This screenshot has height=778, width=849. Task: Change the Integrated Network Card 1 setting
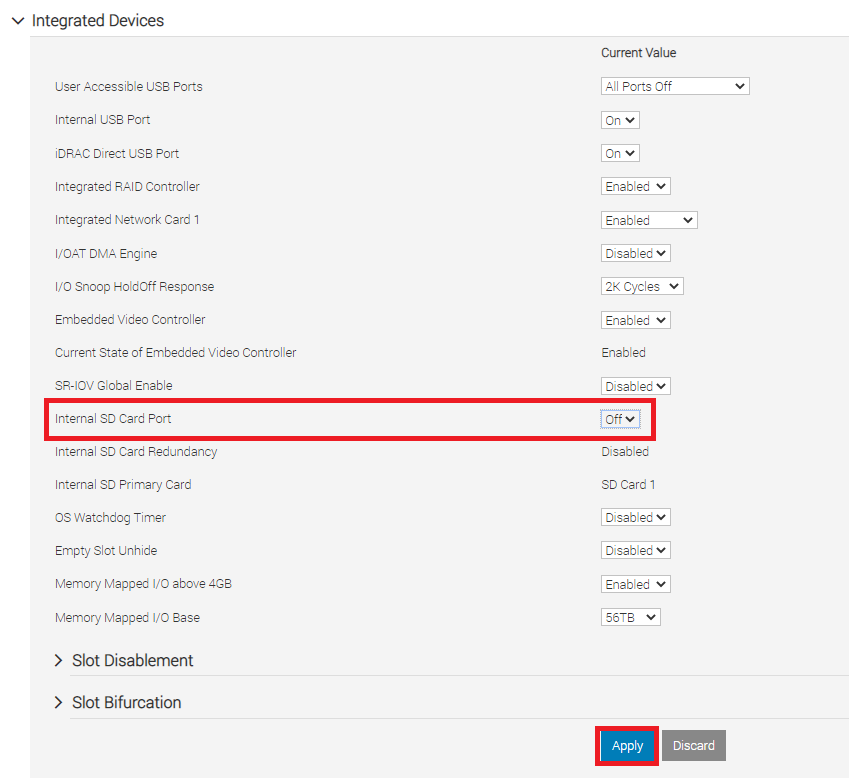coord(648,219)
